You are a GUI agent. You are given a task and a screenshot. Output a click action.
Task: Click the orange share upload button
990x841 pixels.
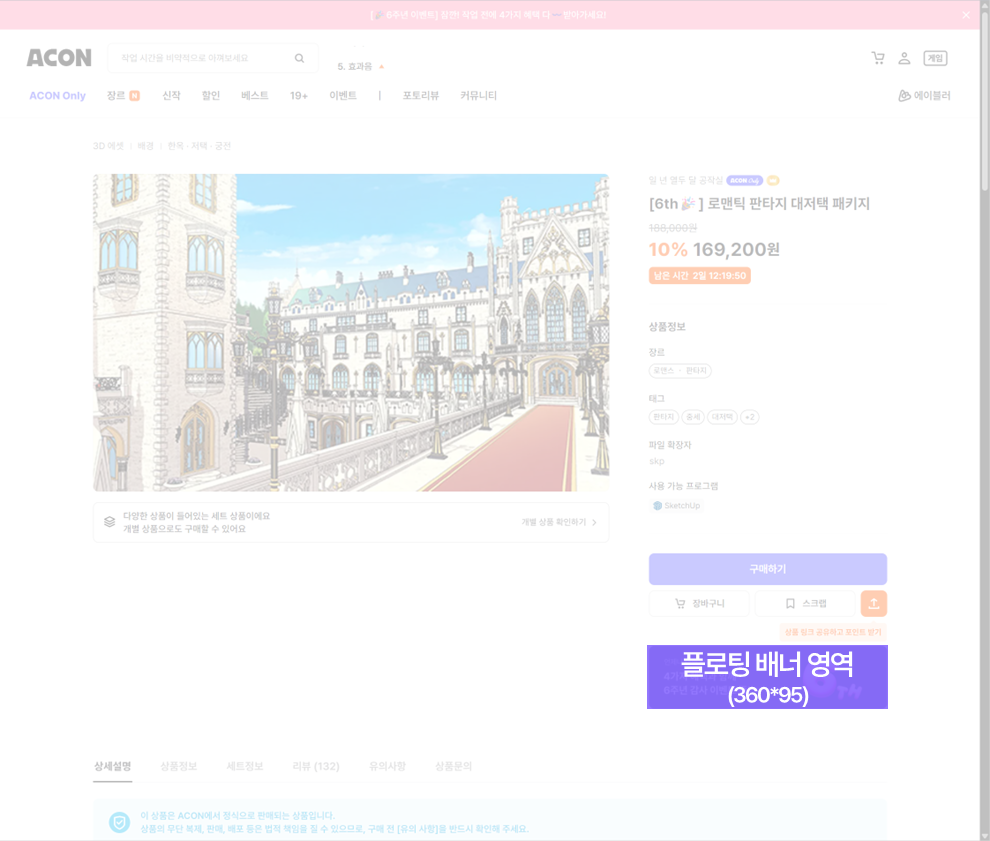coord(874,604)
